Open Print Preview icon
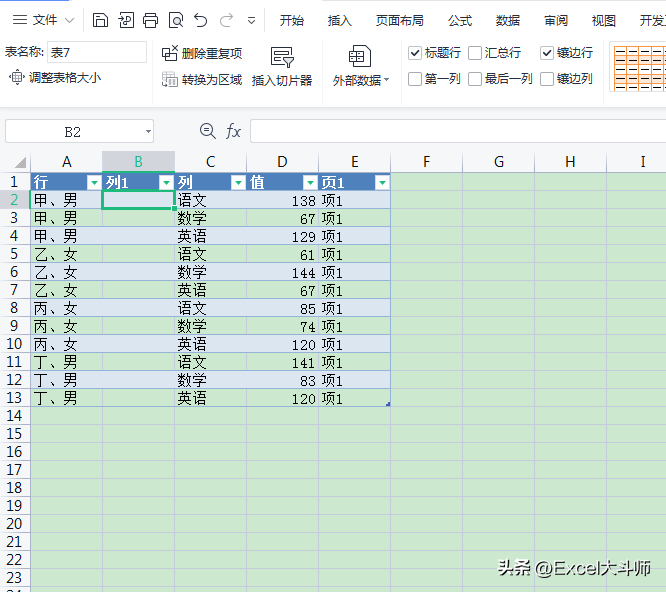This screenshot has width=666, height=592. coord(176,20)
